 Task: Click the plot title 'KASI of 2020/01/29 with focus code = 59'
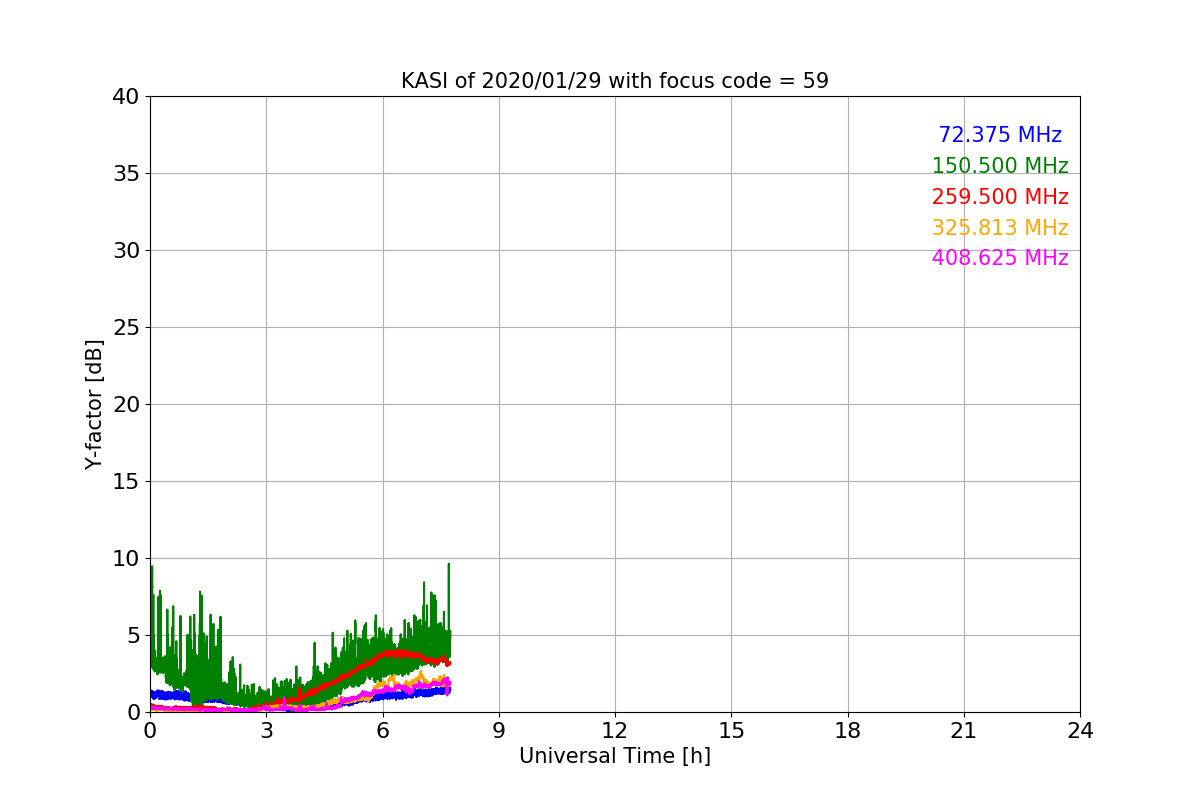(615, 81)
